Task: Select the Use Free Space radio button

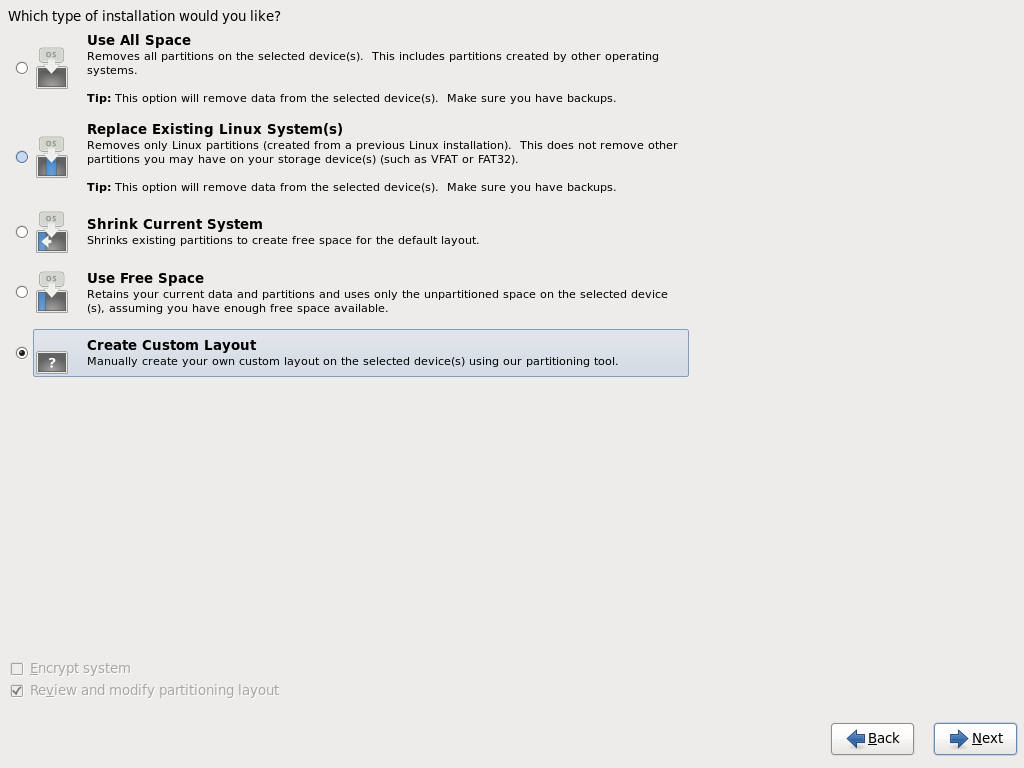Action: (x=21, y=291)
